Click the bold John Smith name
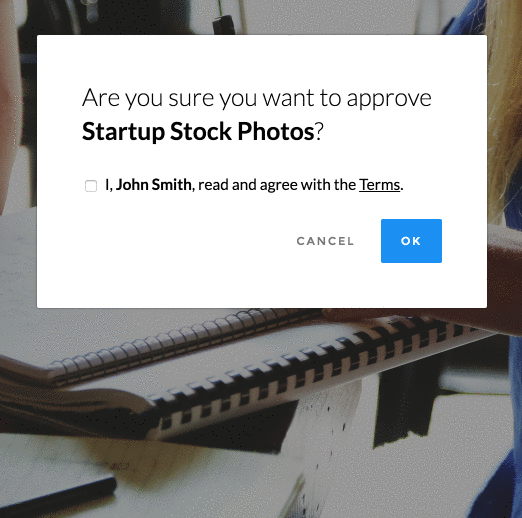Screen dimensions: 522x518 [x=154, y=185]
